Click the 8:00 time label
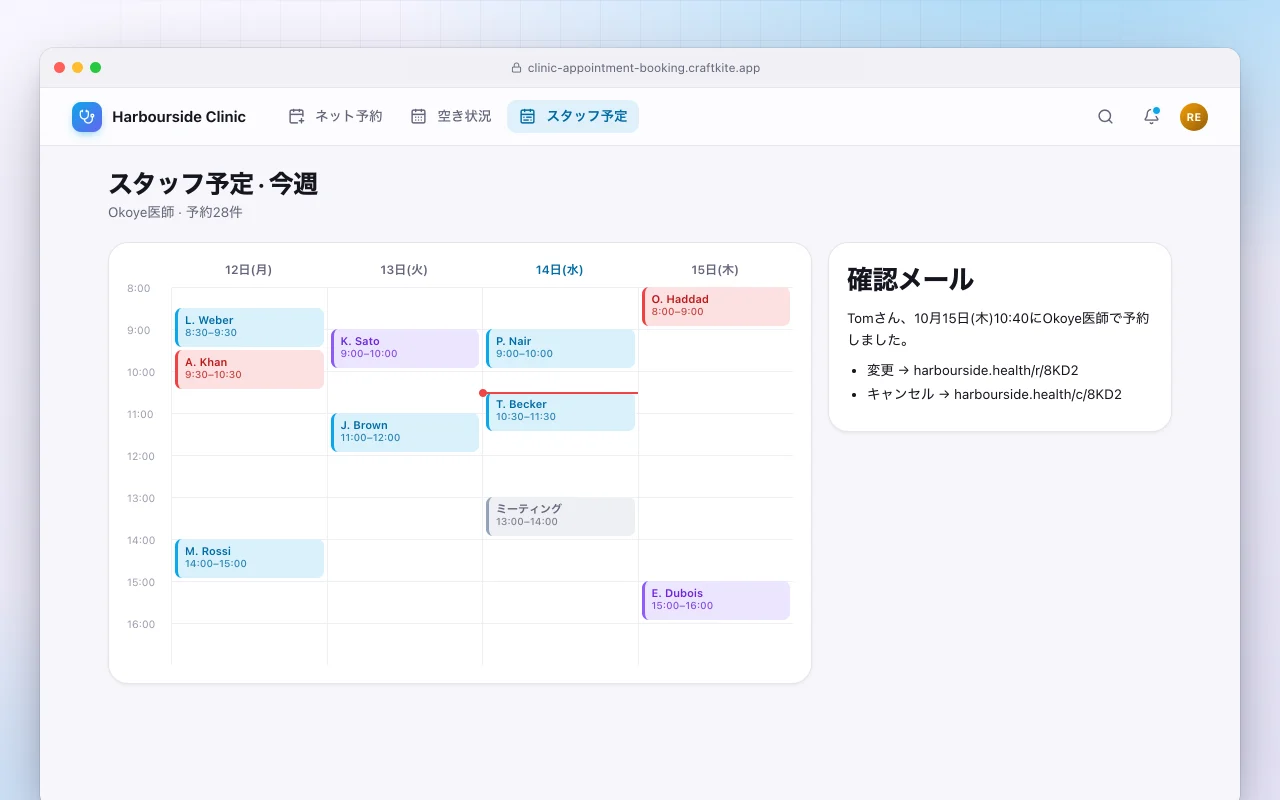 click(x=139, y=289)
